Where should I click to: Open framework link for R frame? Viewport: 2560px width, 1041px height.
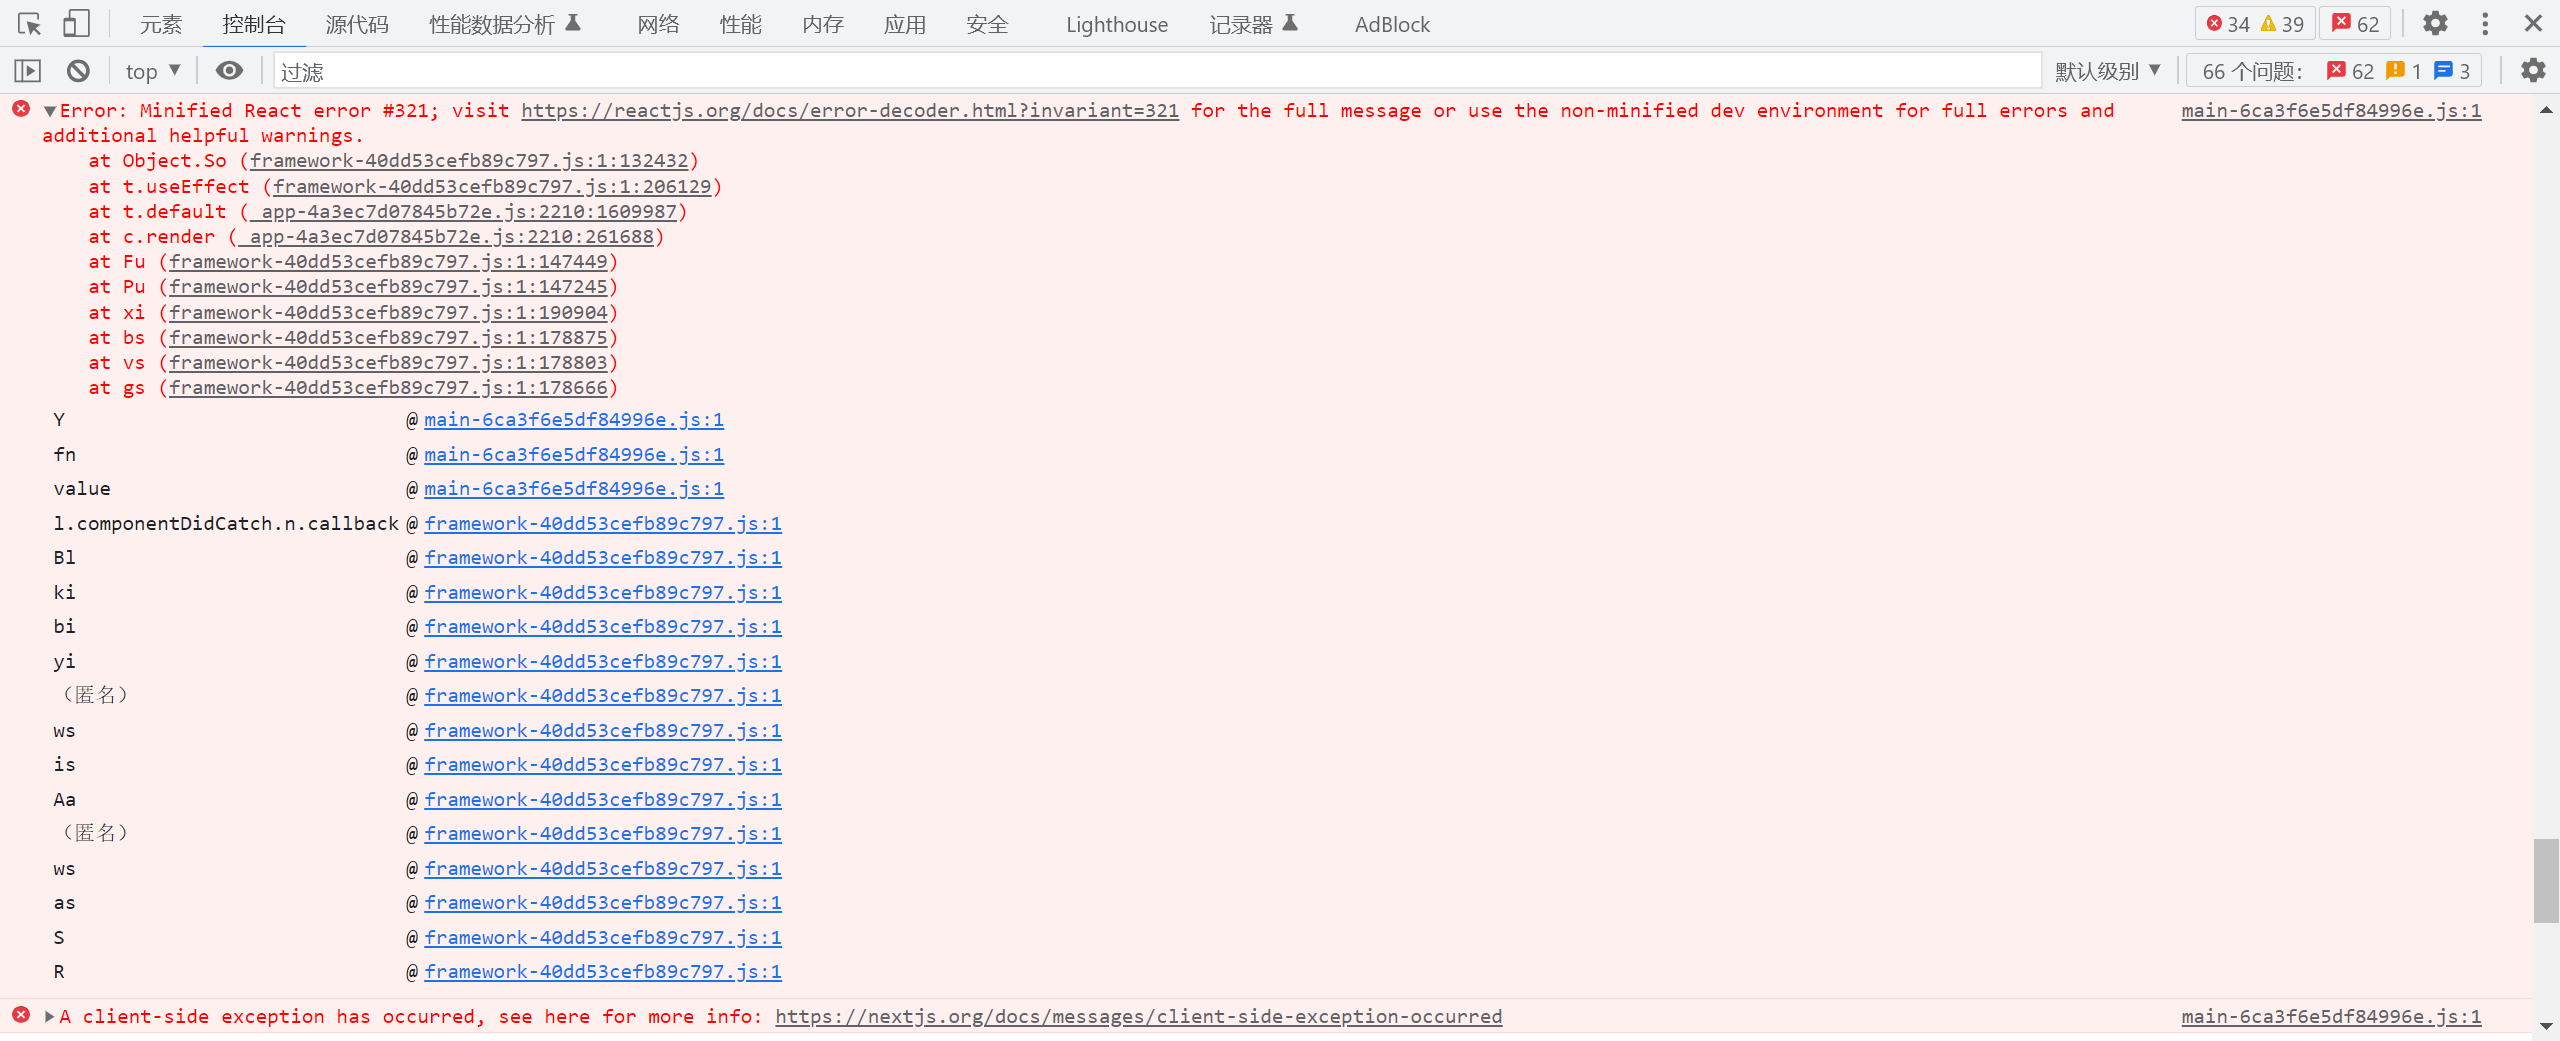click(x=603, y=972)
